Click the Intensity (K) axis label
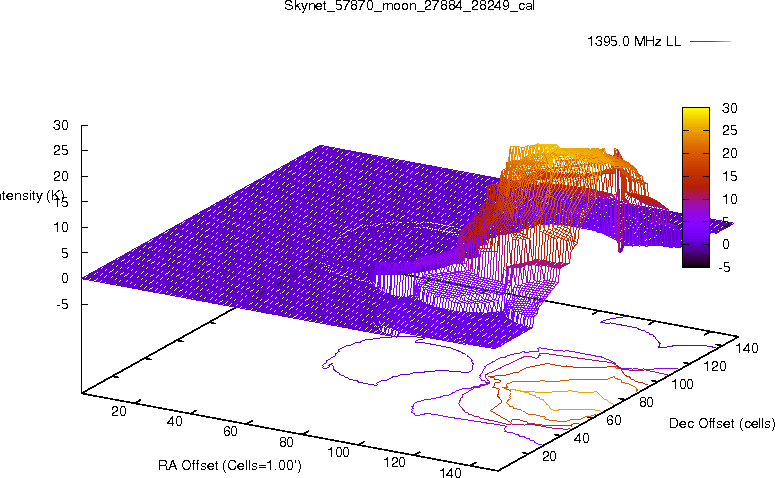This screenshot has width=775, height=478. point(31,196)
